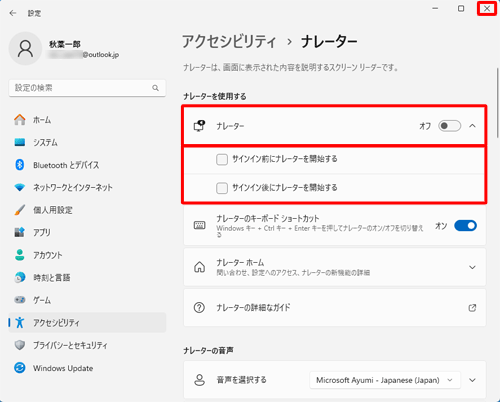This screenshot has width=500, height=402.
Task: Click the 時刻と言語 globe icon
Action: (x=20, y=277)
